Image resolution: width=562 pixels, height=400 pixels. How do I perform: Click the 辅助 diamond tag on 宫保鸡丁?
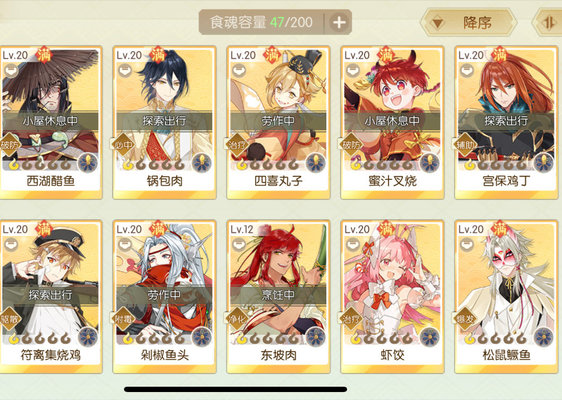465,145
